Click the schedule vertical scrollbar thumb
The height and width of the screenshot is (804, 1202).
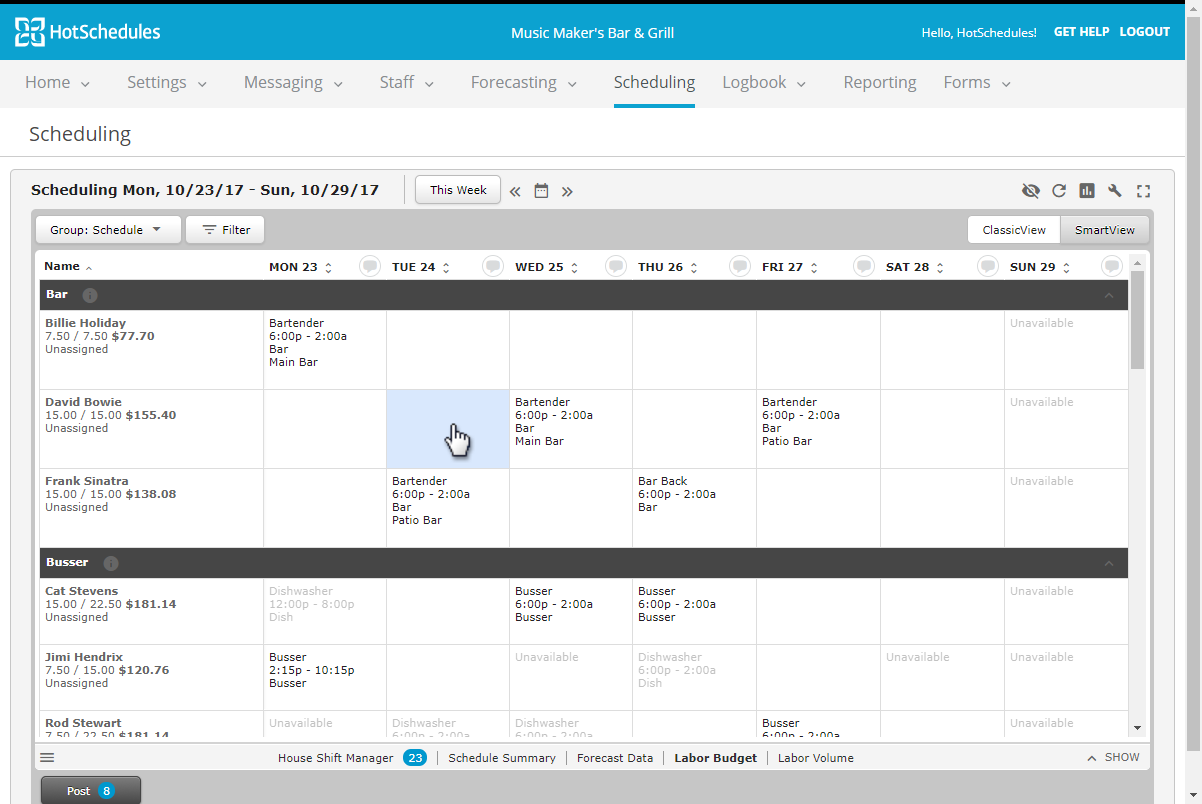(x=1137, y=320)
